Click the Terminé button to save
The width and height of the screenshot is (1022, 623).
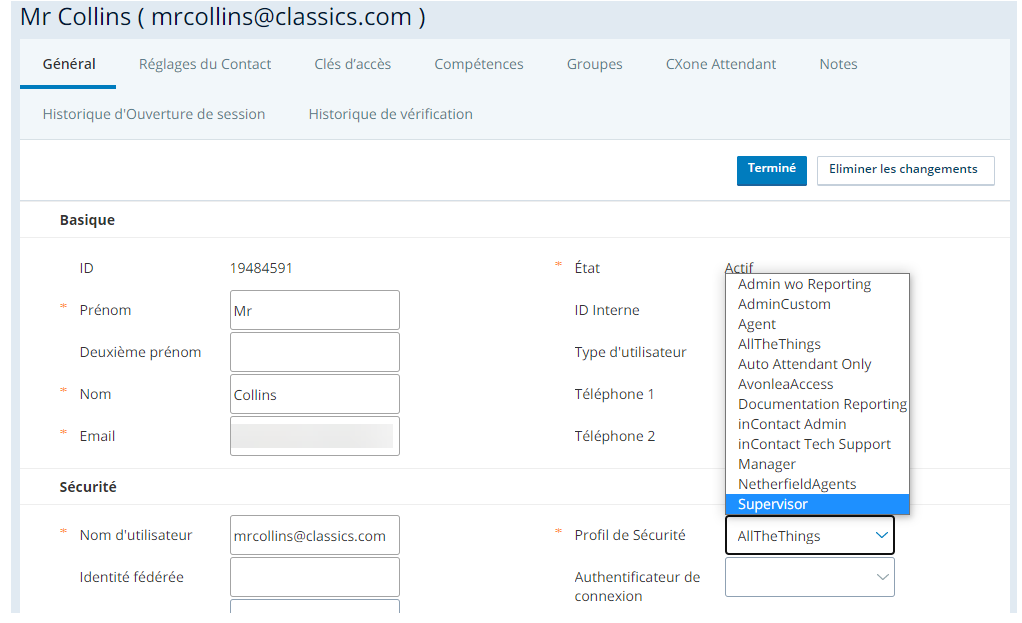[771, 170]
